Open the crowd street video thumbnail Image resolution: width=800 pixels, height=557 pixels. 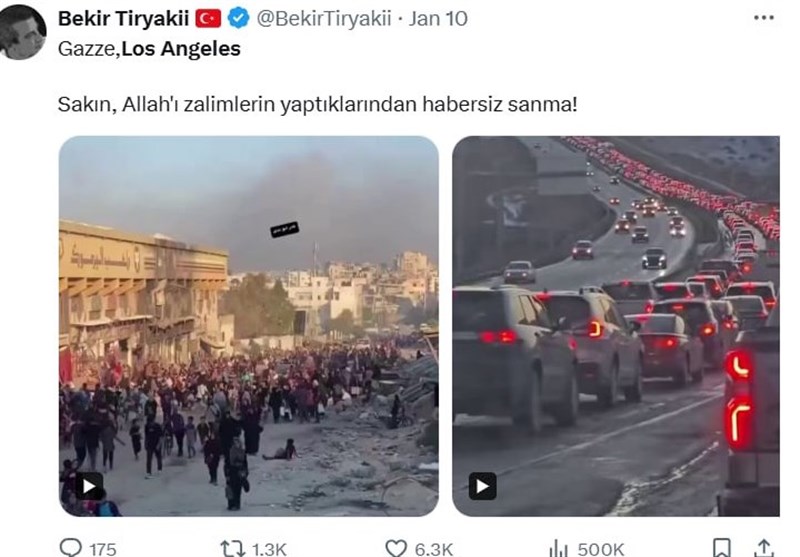tap(248, 326)
